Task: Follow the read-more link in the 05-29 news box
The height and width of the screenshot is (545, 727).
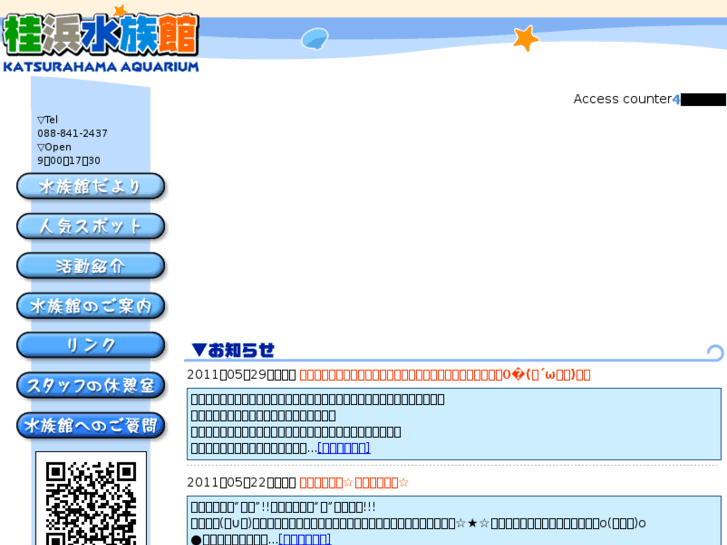Action: pyautogui.click(x=344, y=448)
